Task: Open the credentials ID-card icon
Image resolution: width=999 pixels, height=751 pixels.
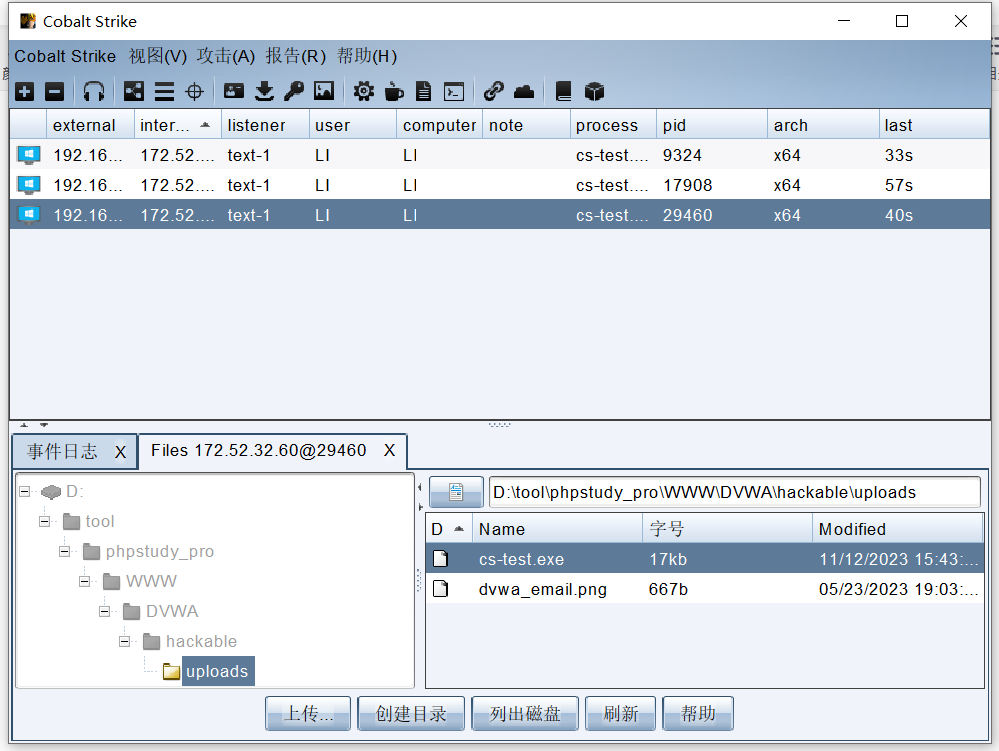Action: (x=234, y=92)
